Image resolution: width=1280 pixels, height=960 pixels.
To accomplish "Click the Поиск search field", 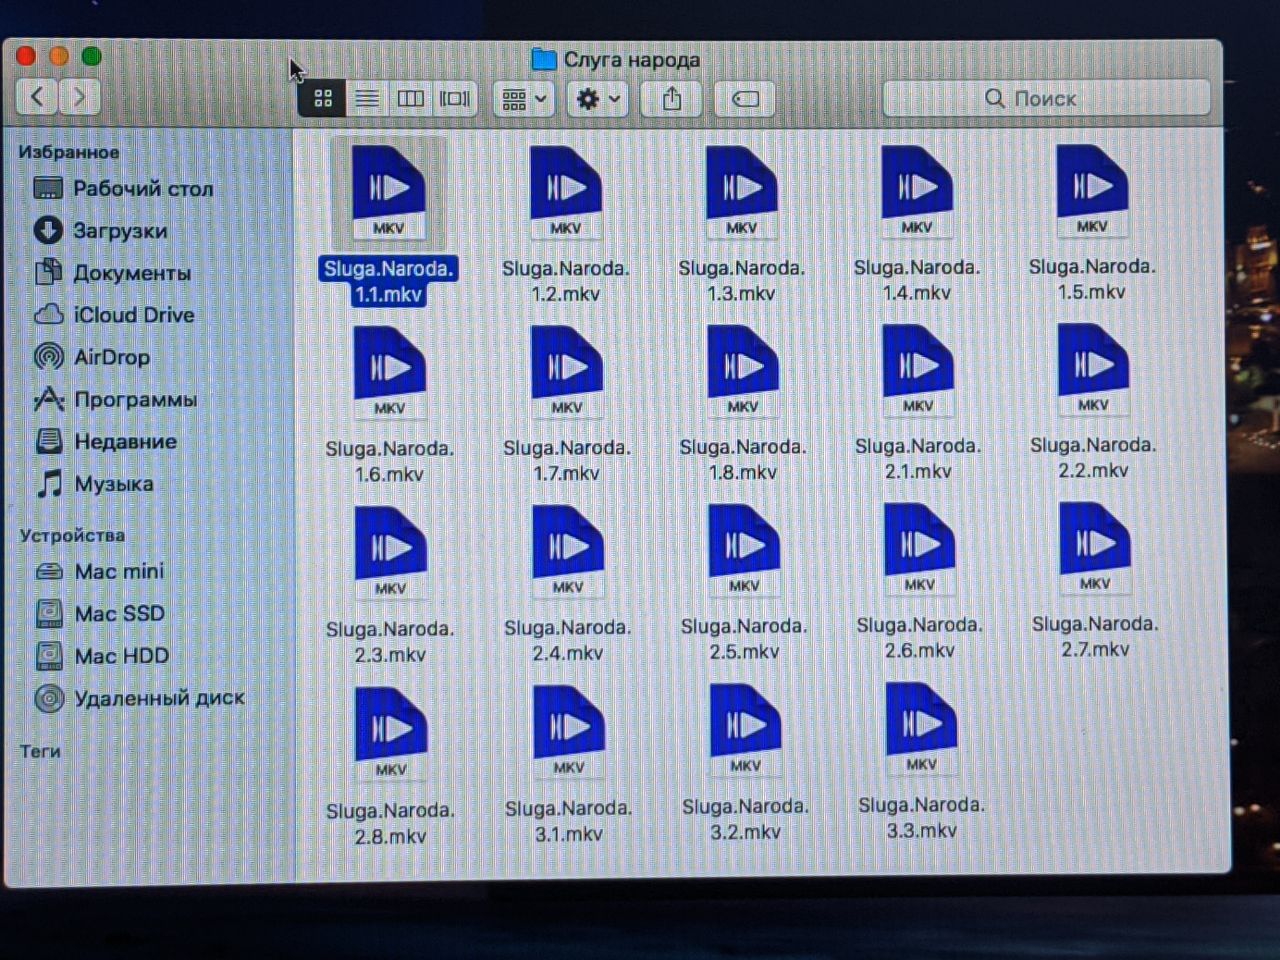I will (x=1046, y=98).
